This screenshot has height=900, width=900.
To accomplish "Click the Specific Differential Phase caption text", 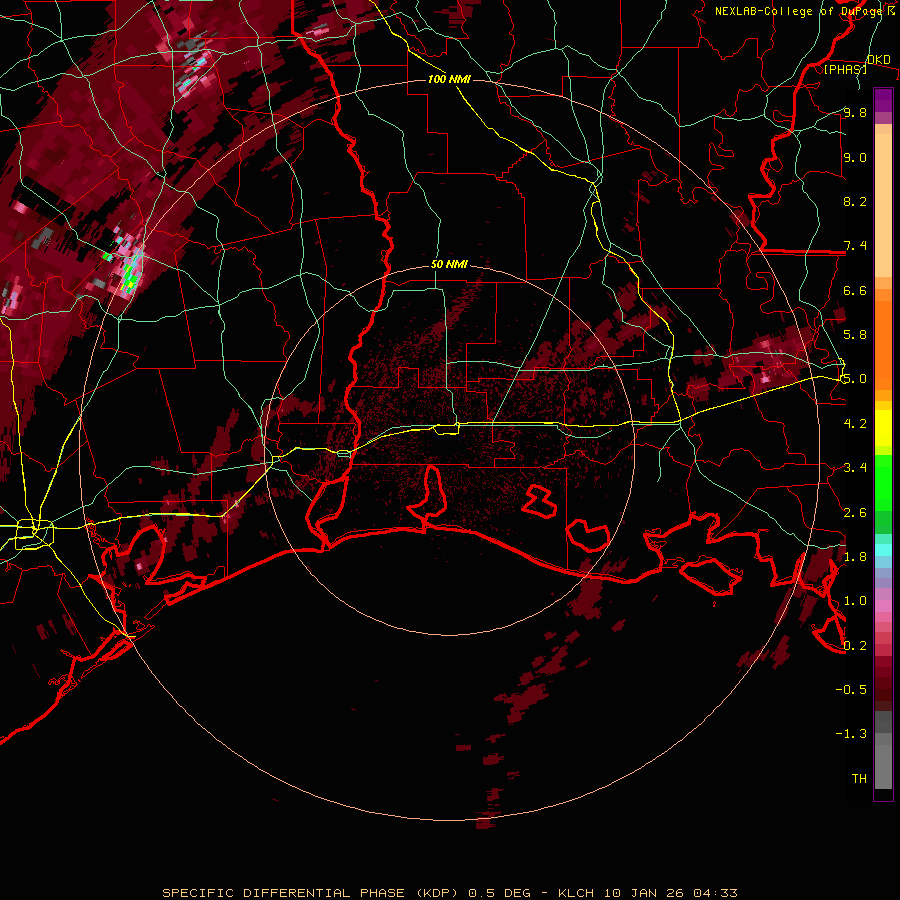I will click(x=449, y=893).
